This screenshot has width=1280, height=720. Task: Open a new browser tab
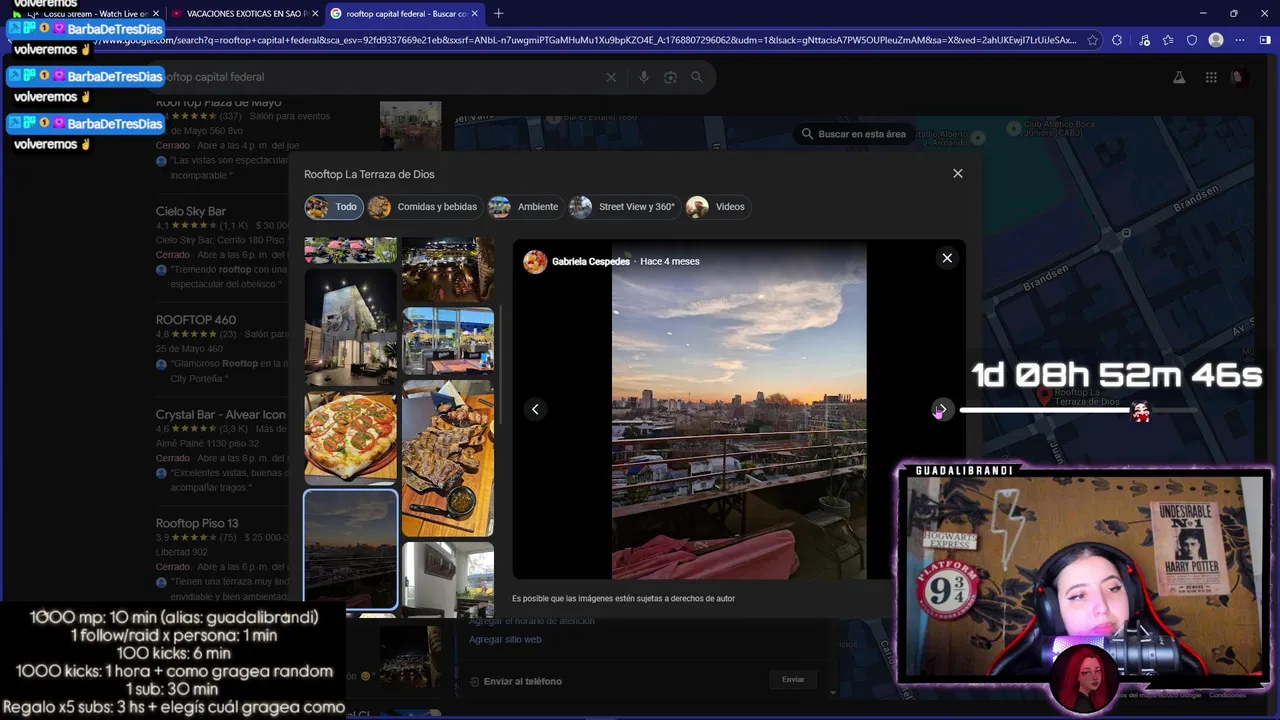pos(498,14)
